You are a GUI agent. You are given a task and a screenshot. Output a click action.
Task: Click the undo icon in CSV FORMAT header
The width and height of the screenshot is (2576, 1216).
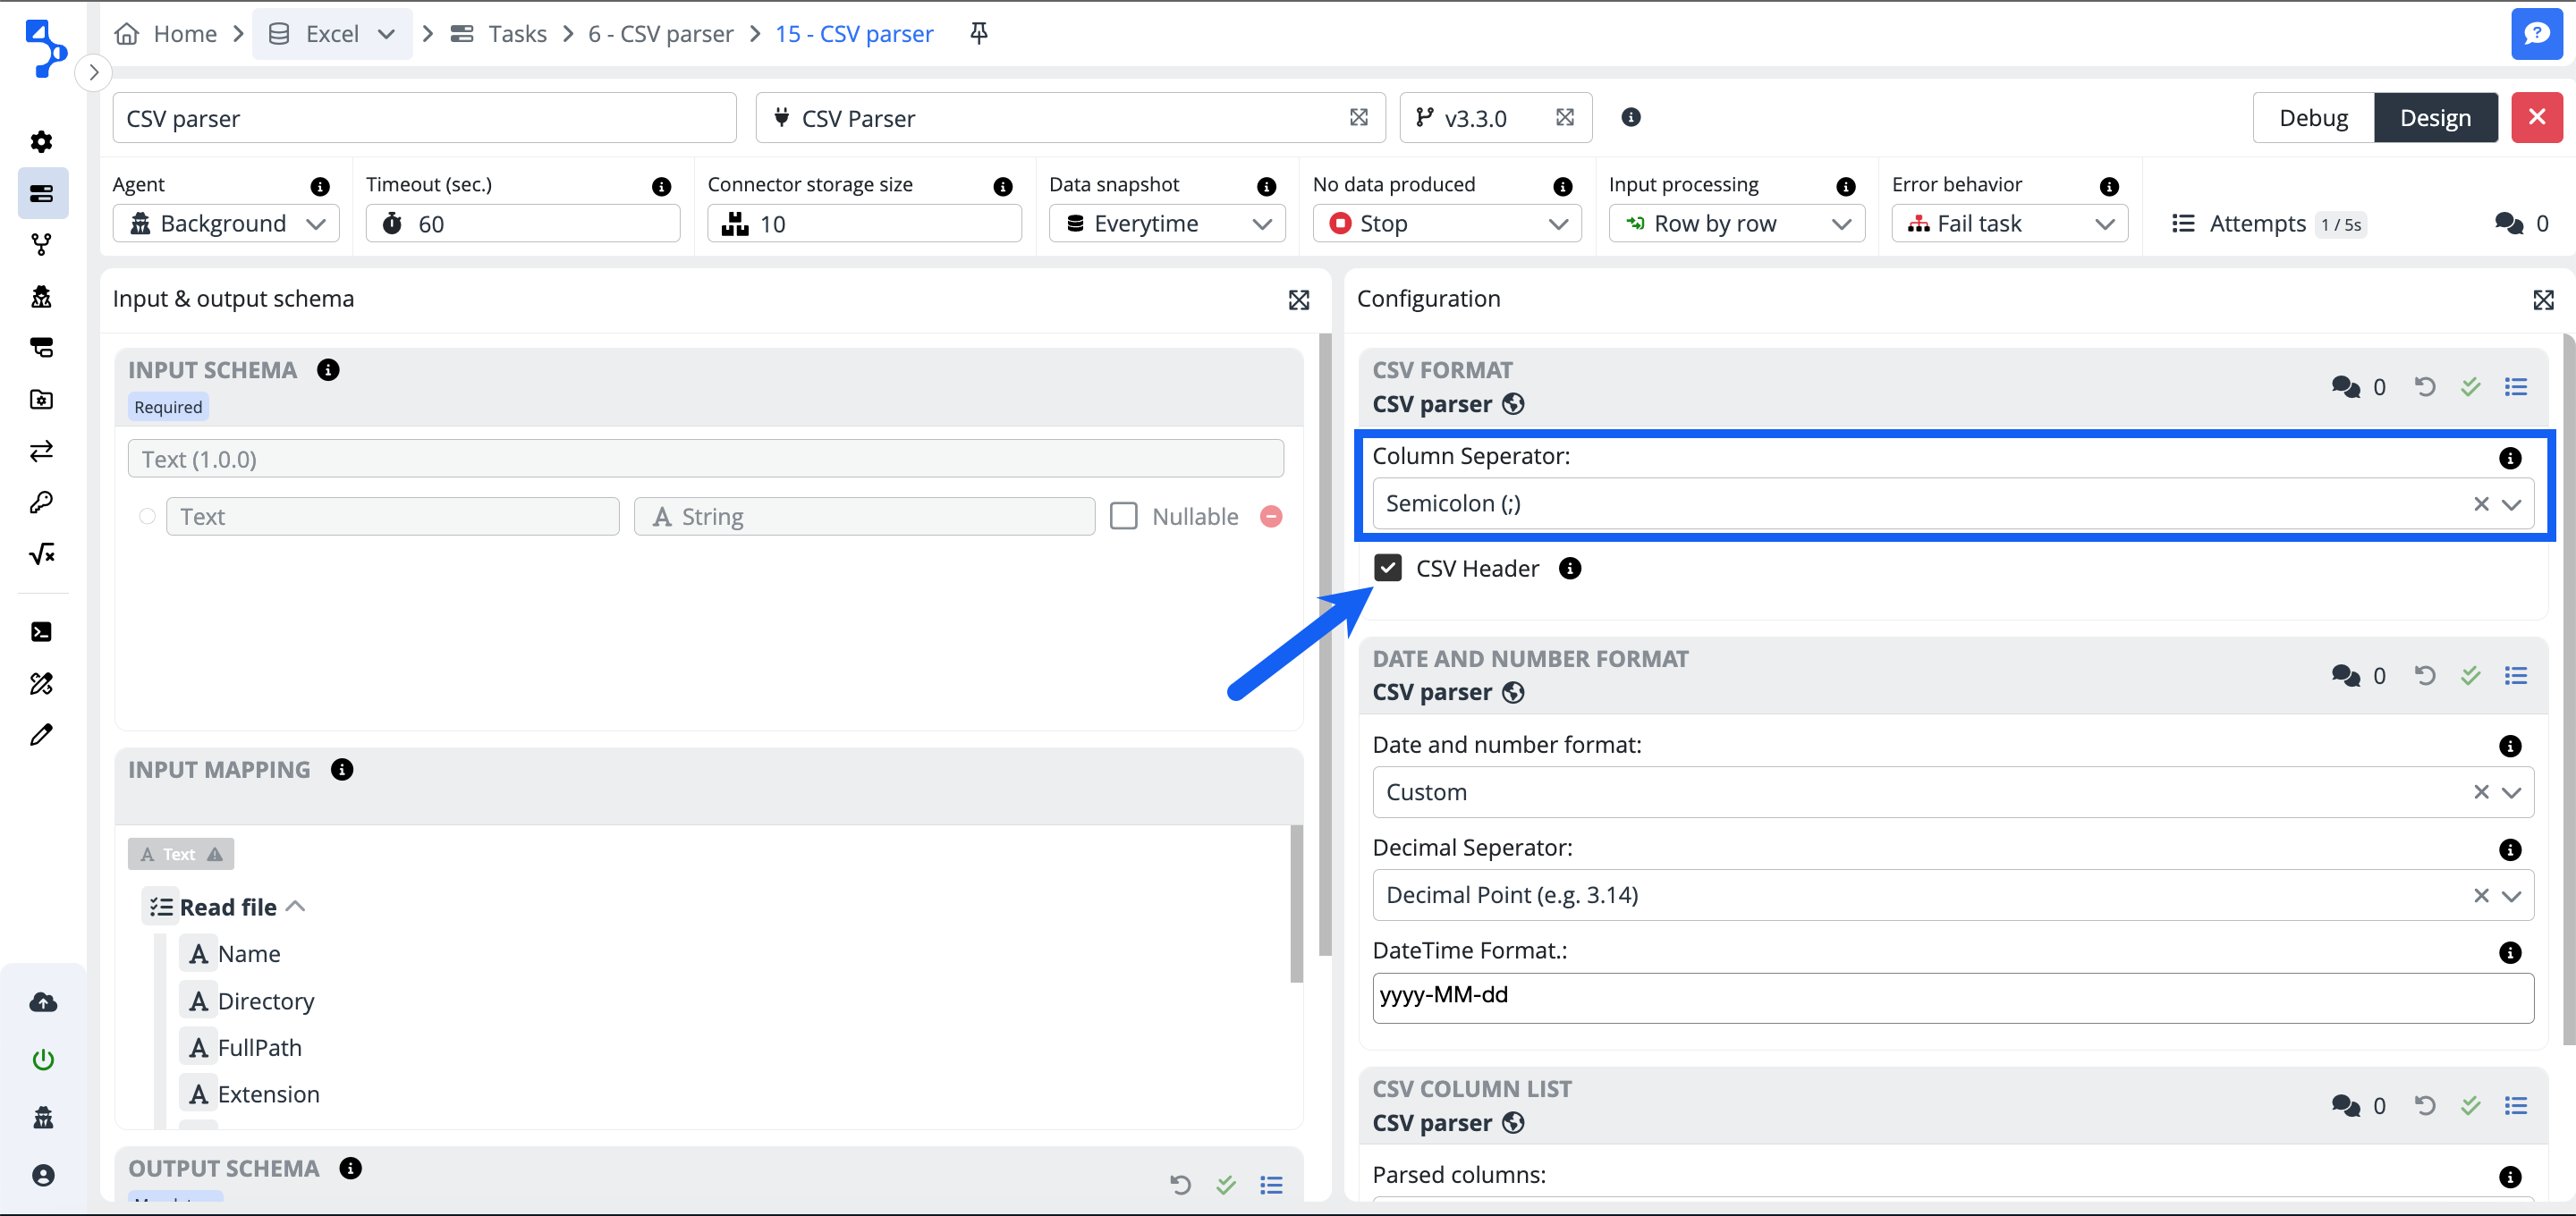2424,386
